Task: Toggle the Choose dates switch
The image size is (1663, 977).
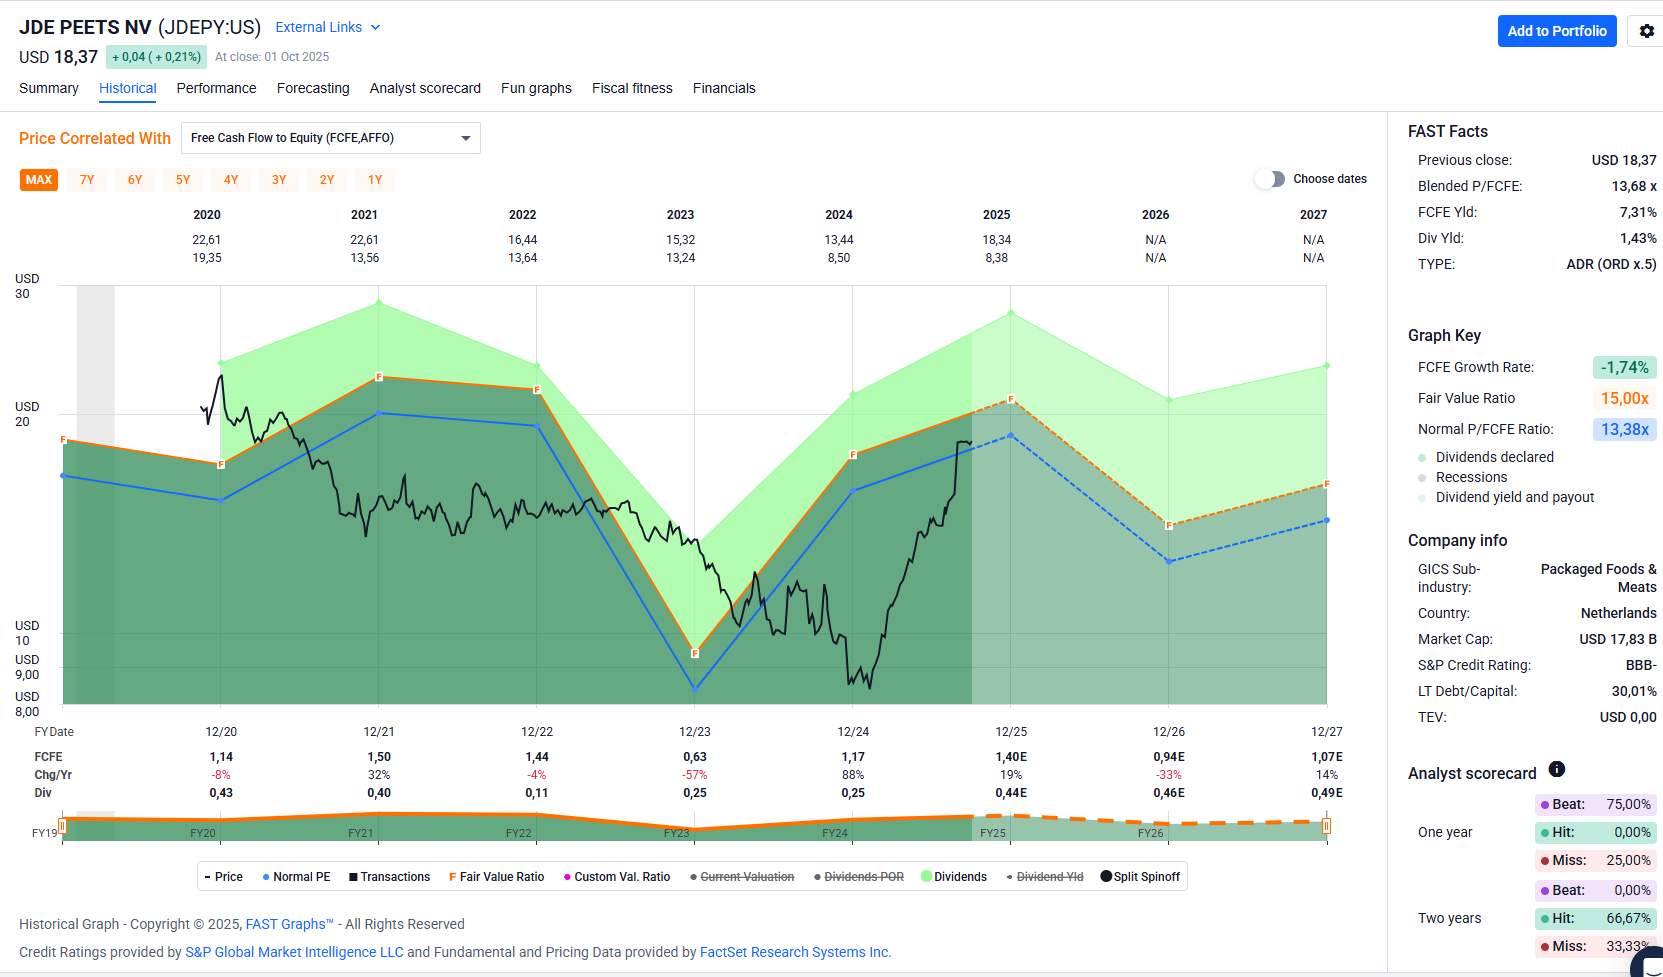Action: (x=1270, y=179)
